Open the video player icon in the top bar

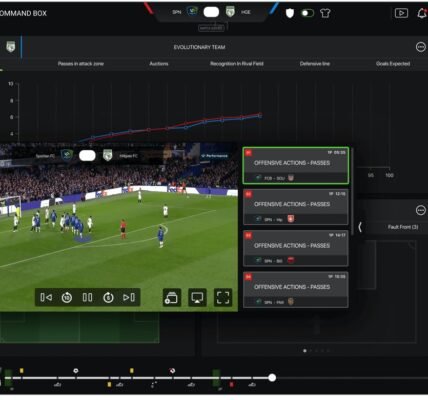[x=401, y=13]
